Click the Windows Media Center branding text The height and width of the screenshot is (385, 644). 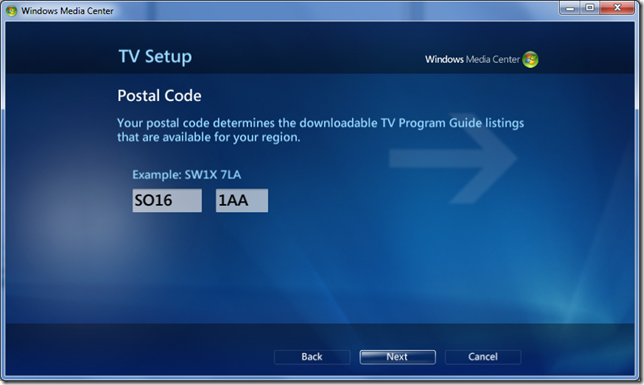472,60
